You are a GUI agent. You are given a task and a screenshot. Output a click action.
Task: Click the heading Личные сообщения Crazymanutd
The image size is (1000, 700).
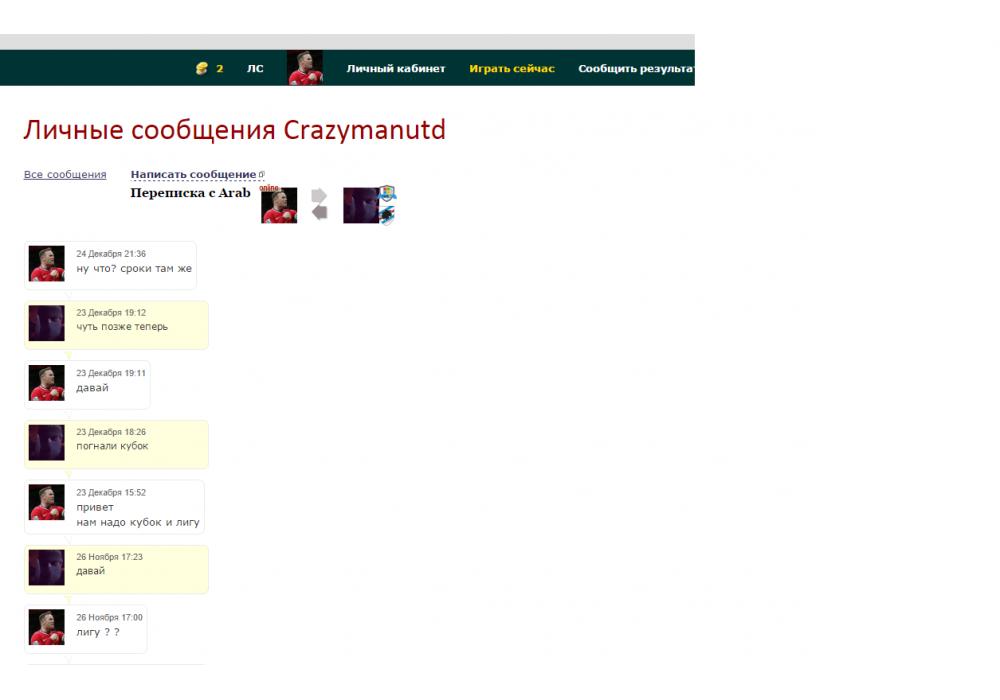[x=235, y=129]
